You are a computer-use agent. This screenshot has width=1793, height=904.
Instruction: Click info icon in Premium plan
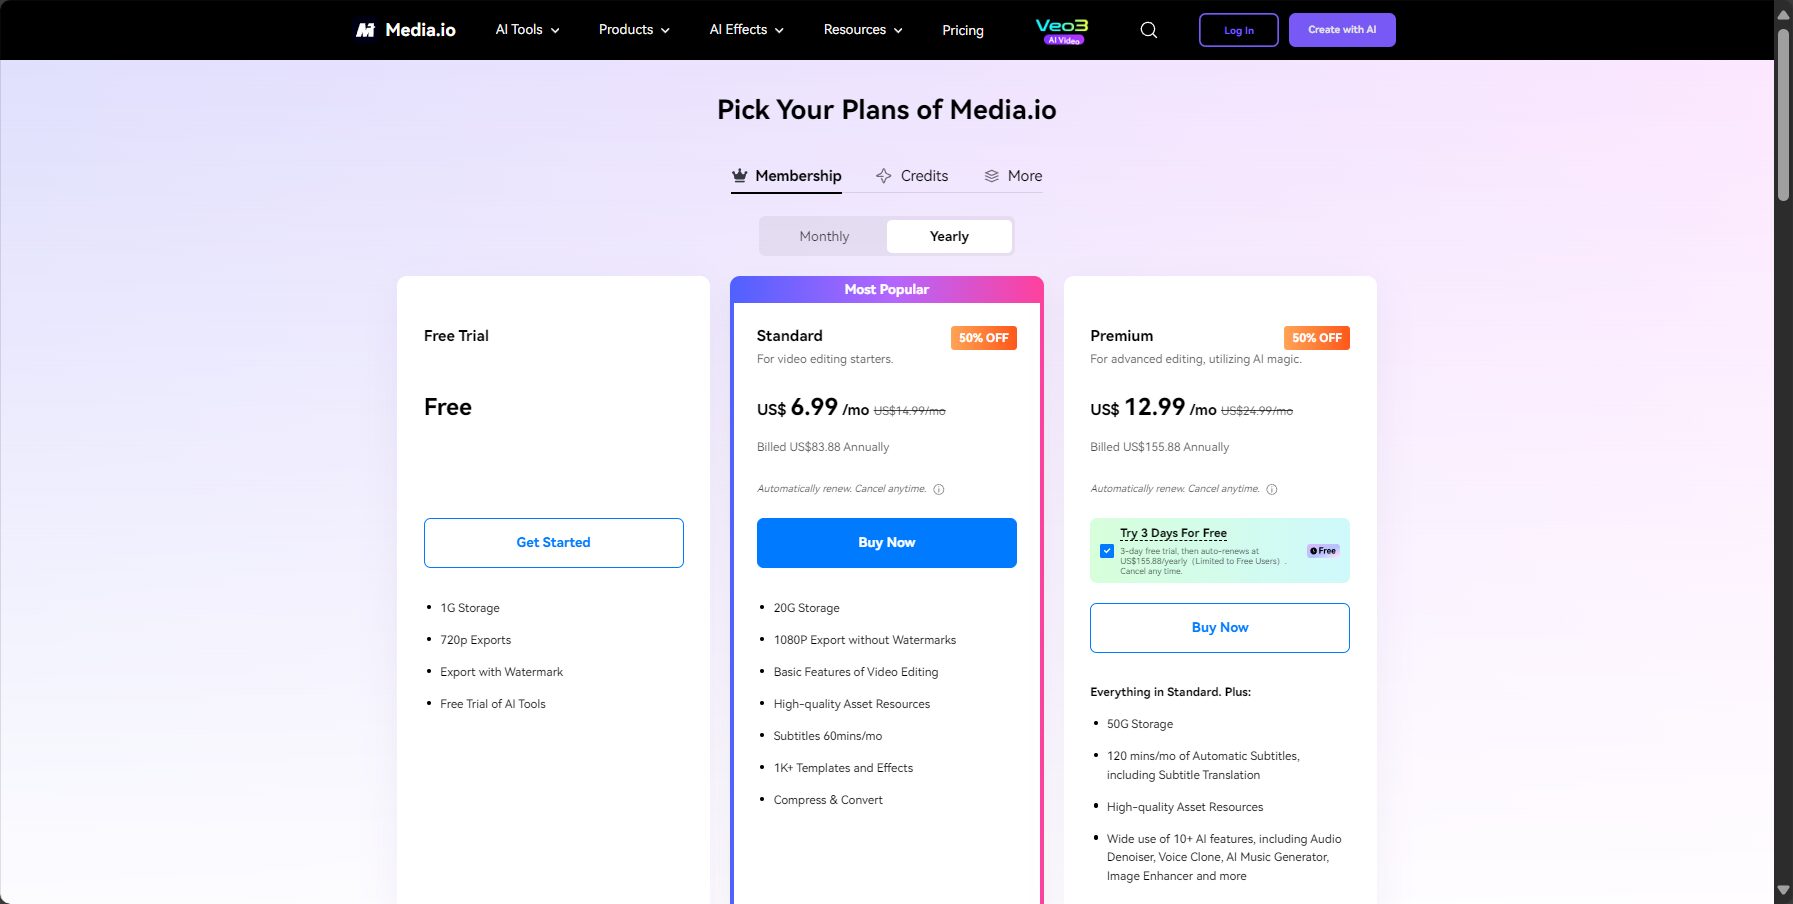pyautogui.click(x=1272, y=489)
